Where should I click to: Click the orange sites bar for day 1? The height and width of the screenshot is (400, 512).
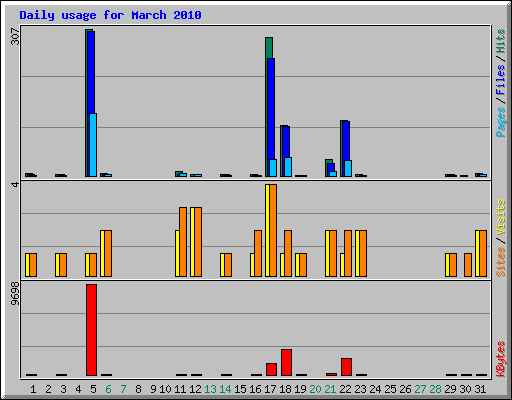pyautogui.click(x=33, y=265)
